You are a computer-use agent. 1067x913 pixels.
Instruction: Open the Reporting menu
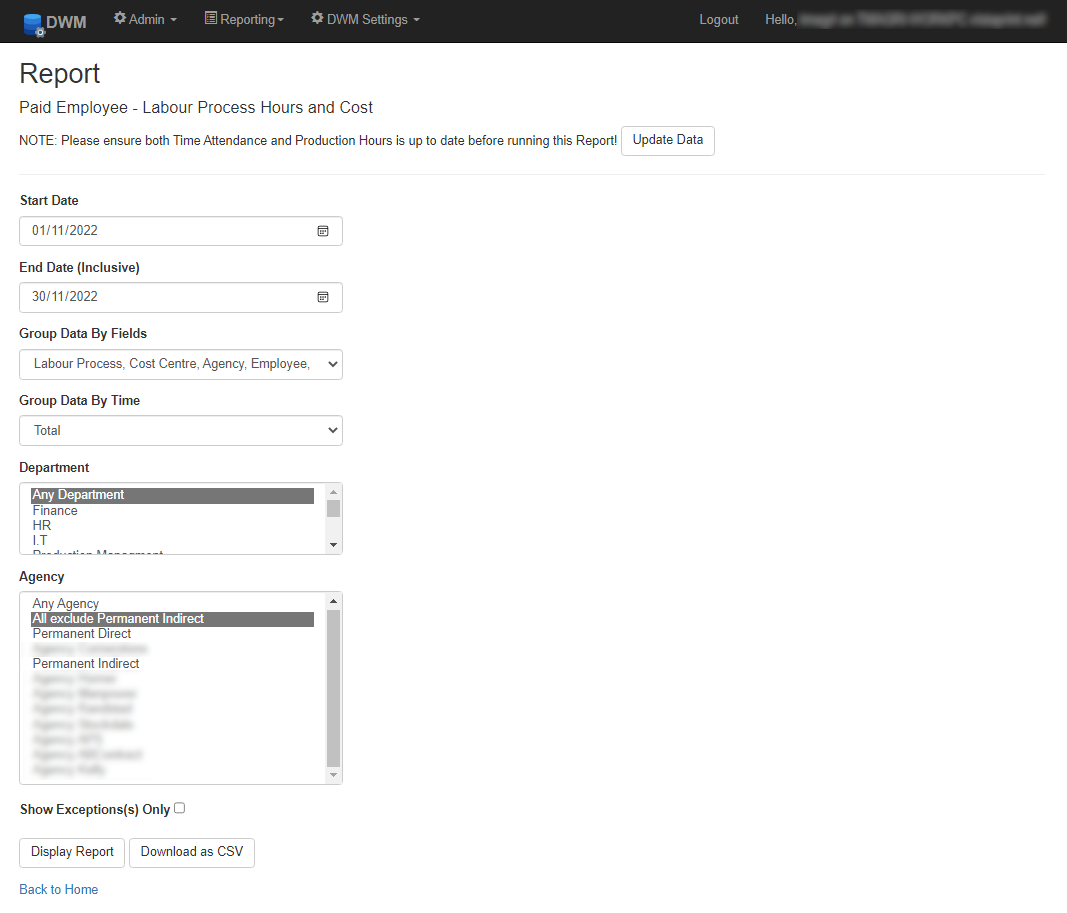pyautogui.click(x=244, y=20)
